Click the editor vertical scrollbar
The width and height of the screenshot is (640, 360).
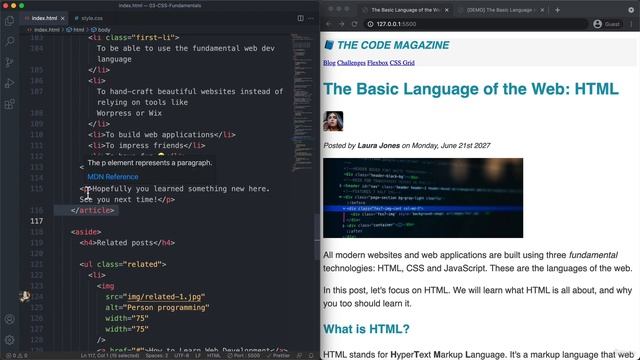click(317, 237)
